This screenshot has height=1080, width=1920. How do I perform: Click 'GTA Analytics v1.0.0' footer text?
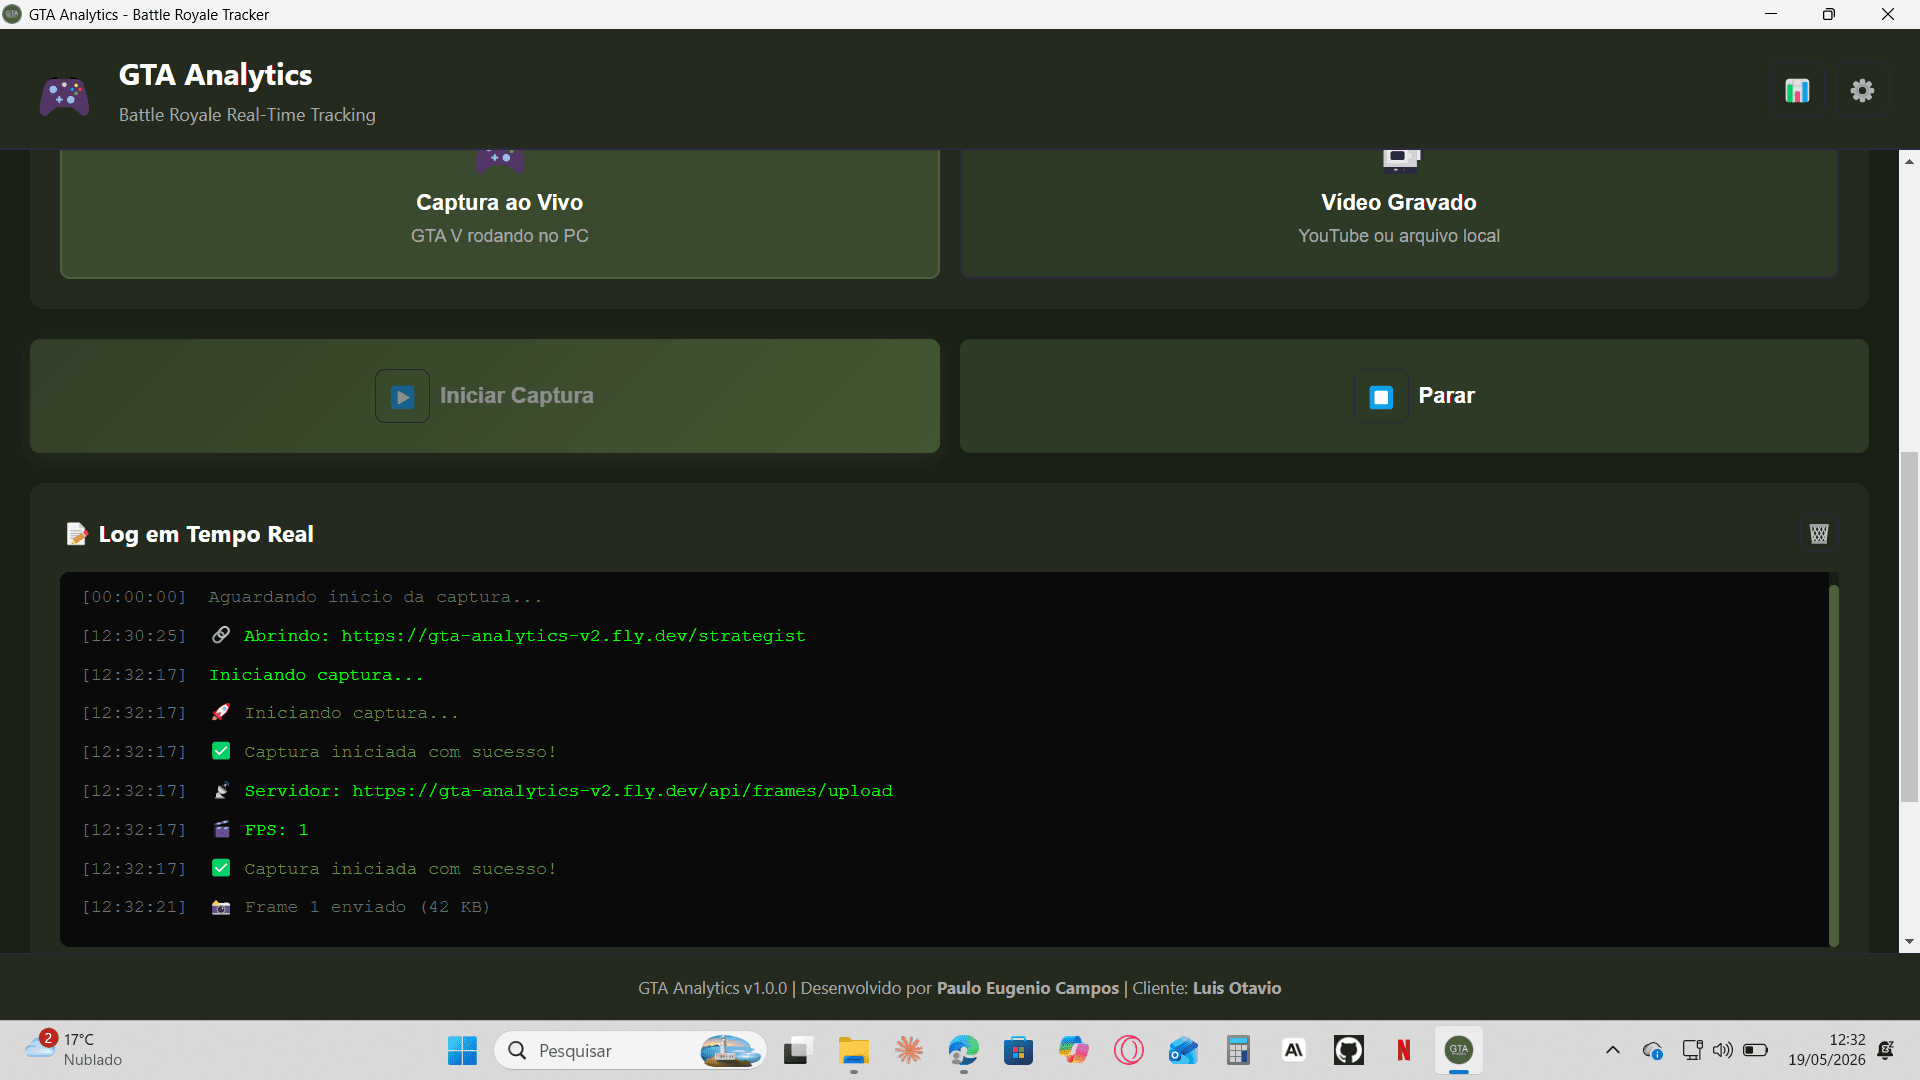[713, 988]
